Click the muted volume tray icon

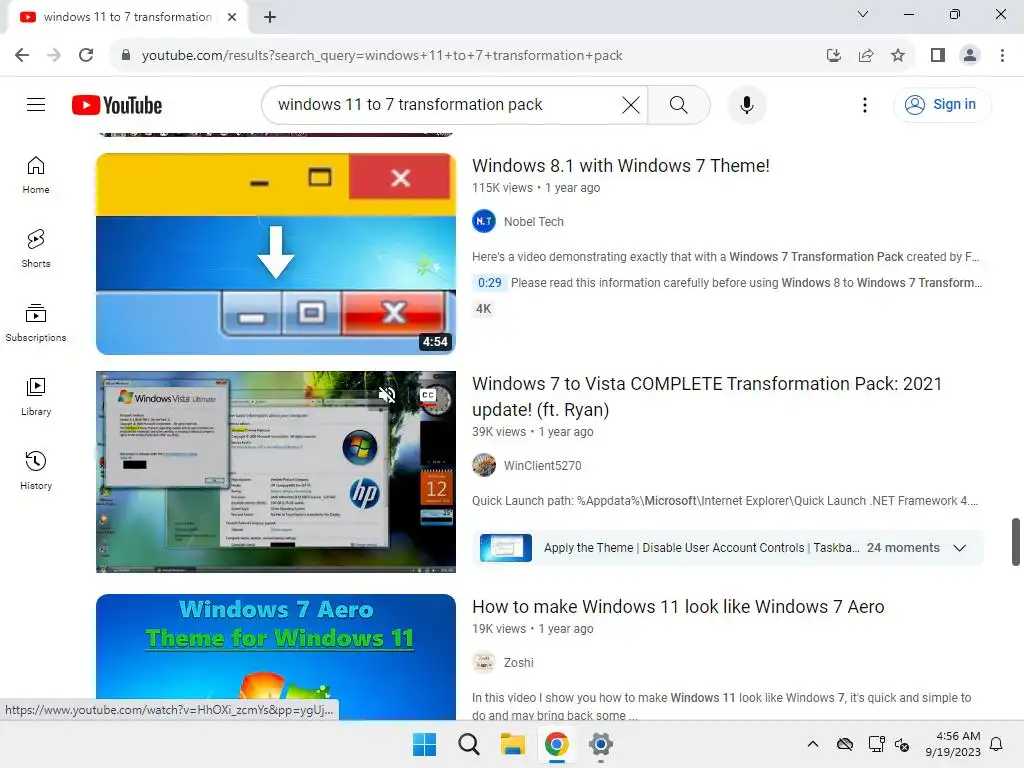coord(902,744)
